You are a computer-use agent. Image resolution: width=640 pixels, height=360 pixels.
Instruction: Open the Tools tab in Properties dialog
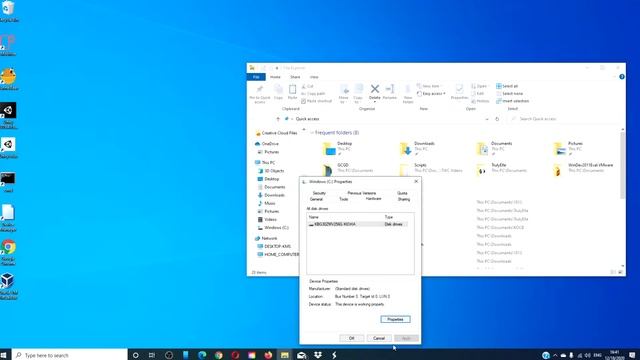(344, 199)
